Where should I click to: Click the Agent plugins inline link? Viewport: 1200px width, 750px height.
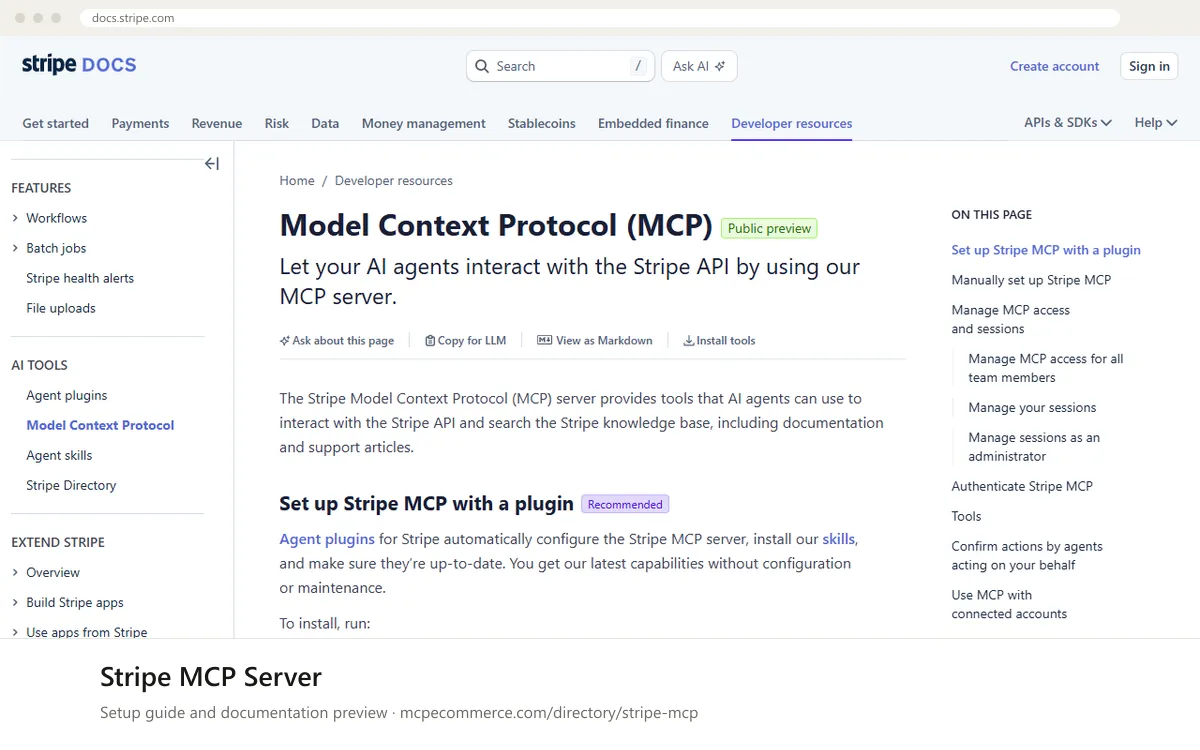(x=327, y=539)
